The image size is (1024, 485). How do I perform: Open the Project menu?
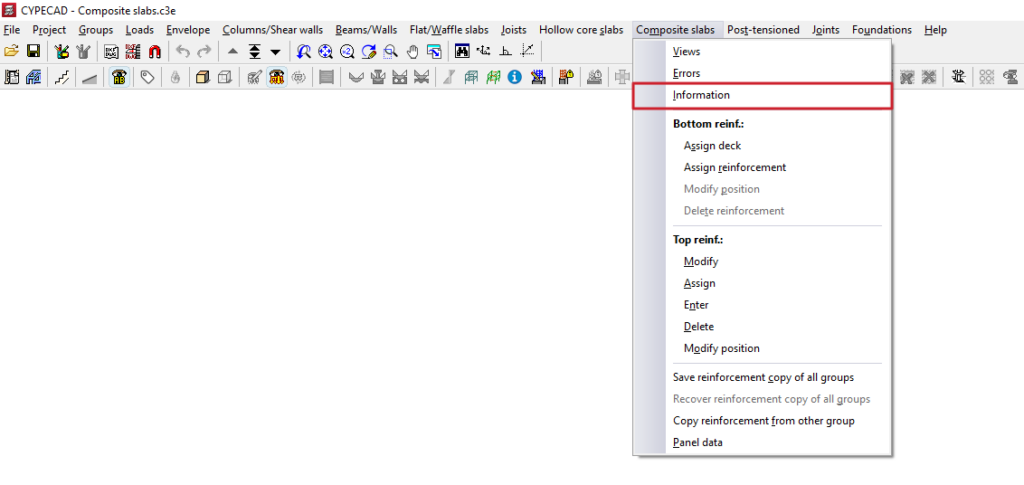pos(50,30)
